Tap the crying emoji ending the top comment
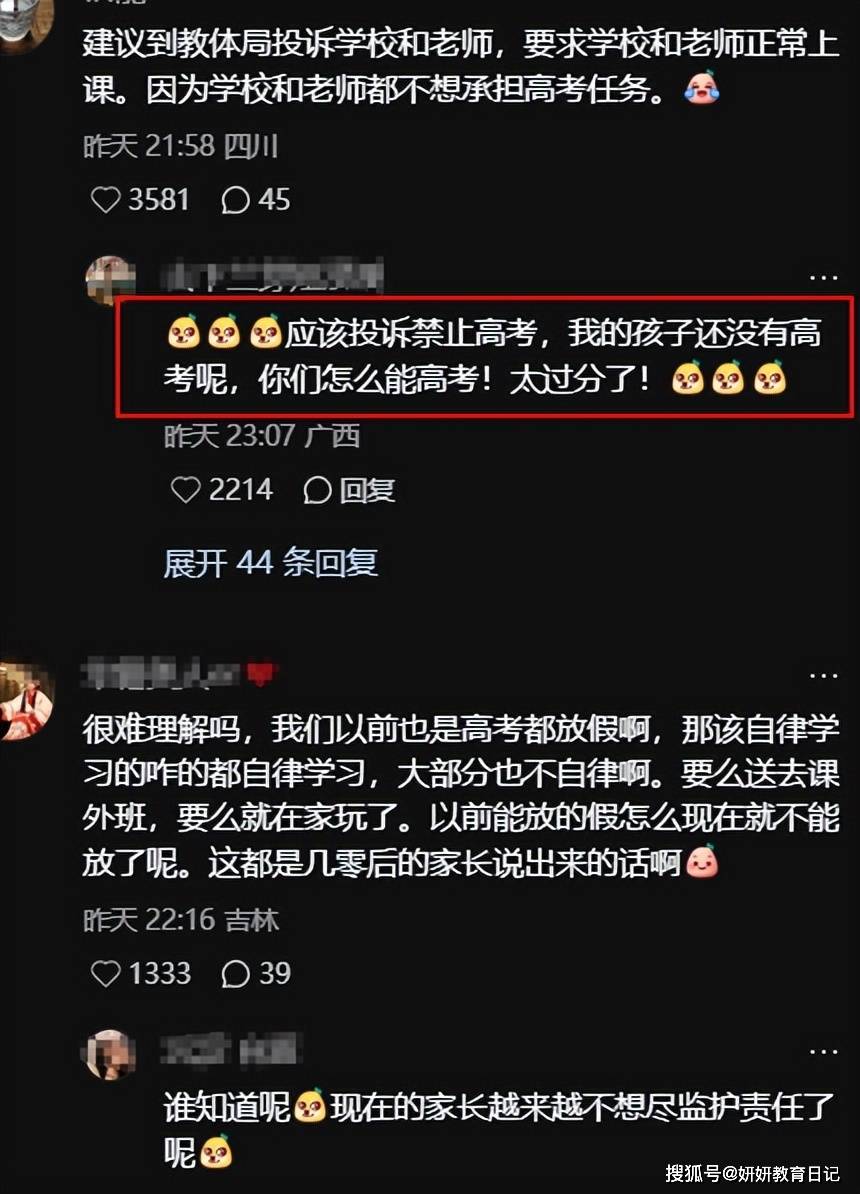This screenshot has width=860, height=1194. click(x=702, y=88)
